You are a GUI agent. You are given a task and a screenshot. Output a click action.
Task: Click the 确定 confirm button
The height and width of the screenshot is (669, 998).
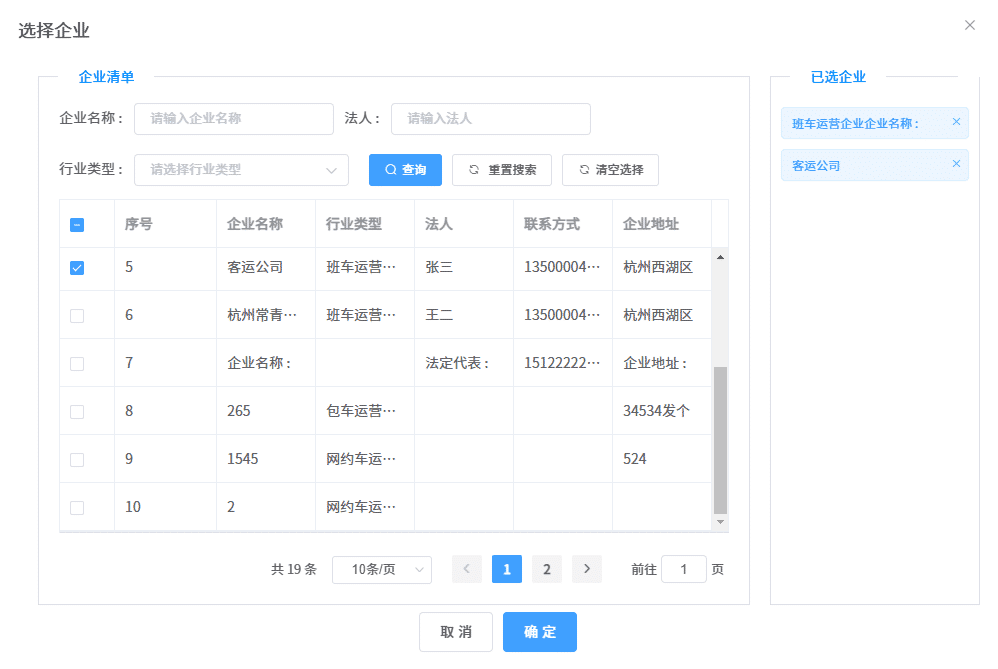(539, 631)
